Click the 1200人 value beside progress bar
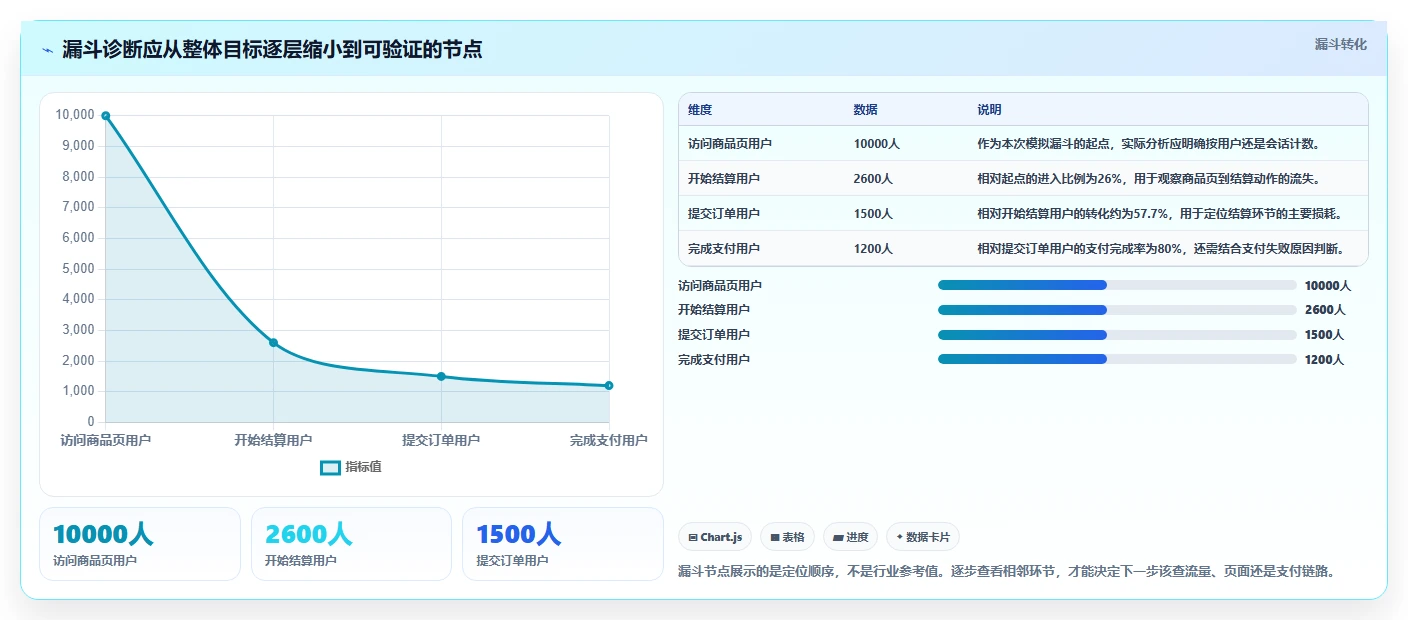The width and height of the screenshot is (1408, 620). 1324,359
